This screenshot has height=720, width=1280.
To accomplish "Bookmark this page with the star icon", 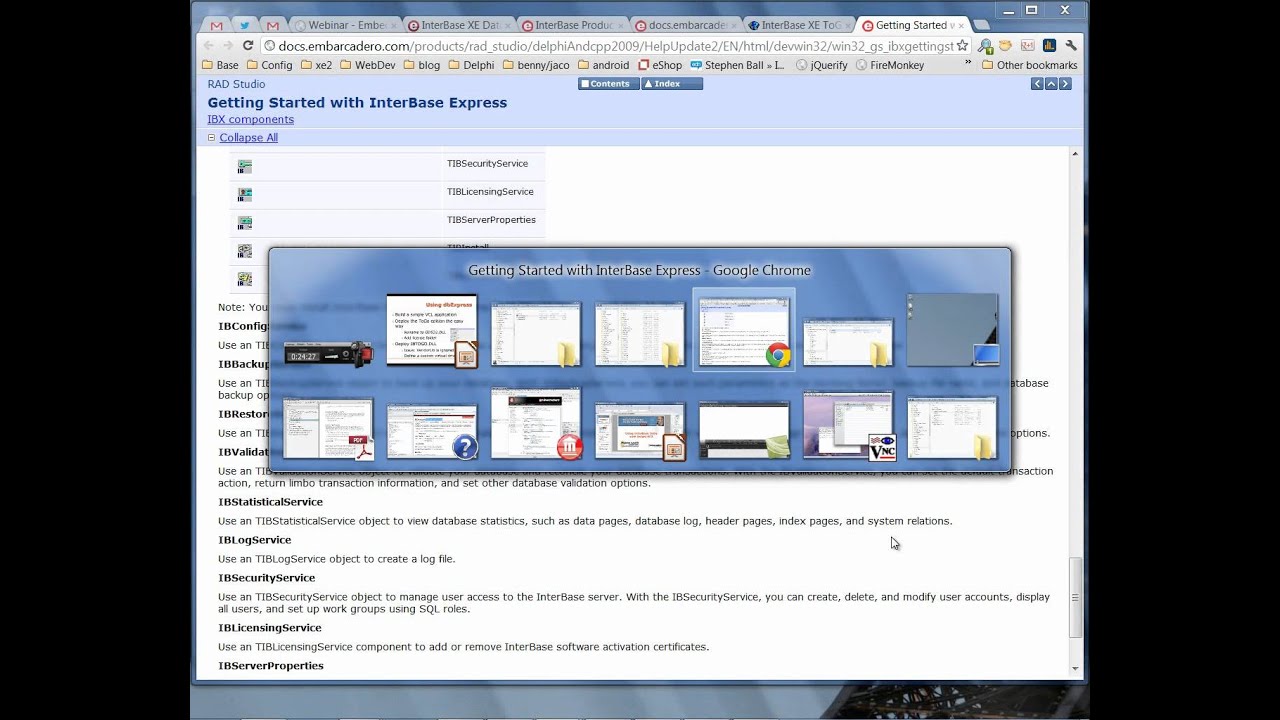I will (x=962, y=45).
